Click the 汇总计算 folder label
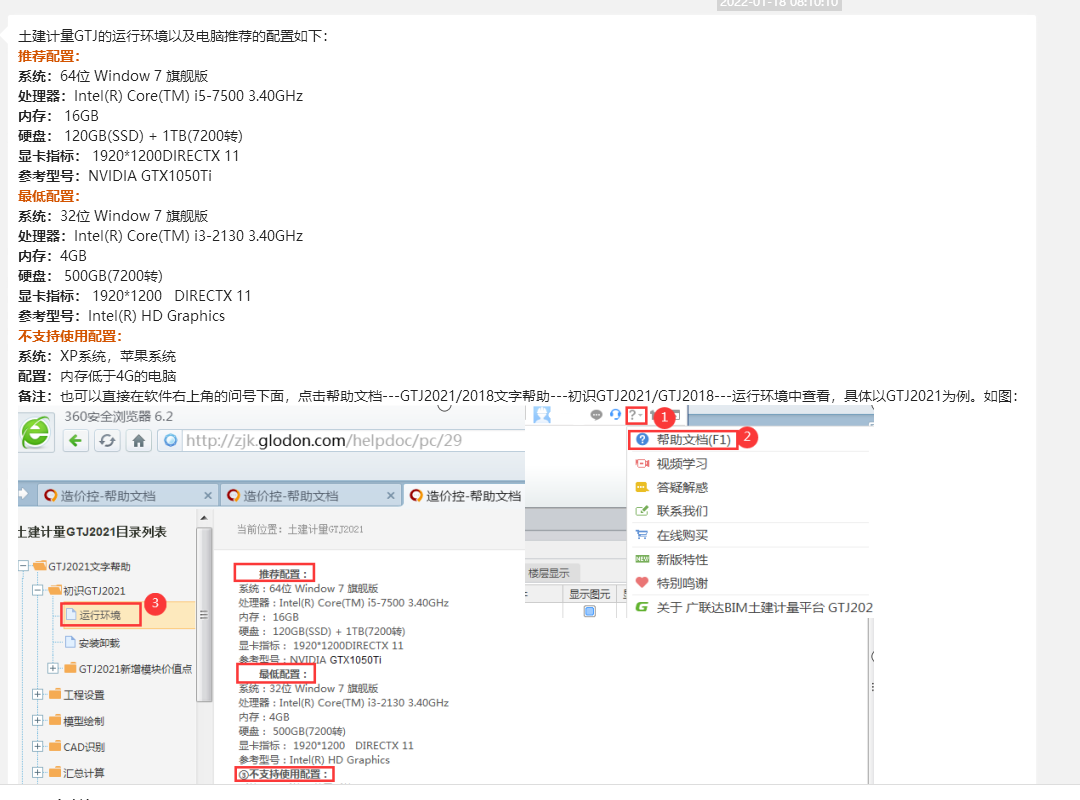The image size is (1080, 800). click(x=84, y=773)
